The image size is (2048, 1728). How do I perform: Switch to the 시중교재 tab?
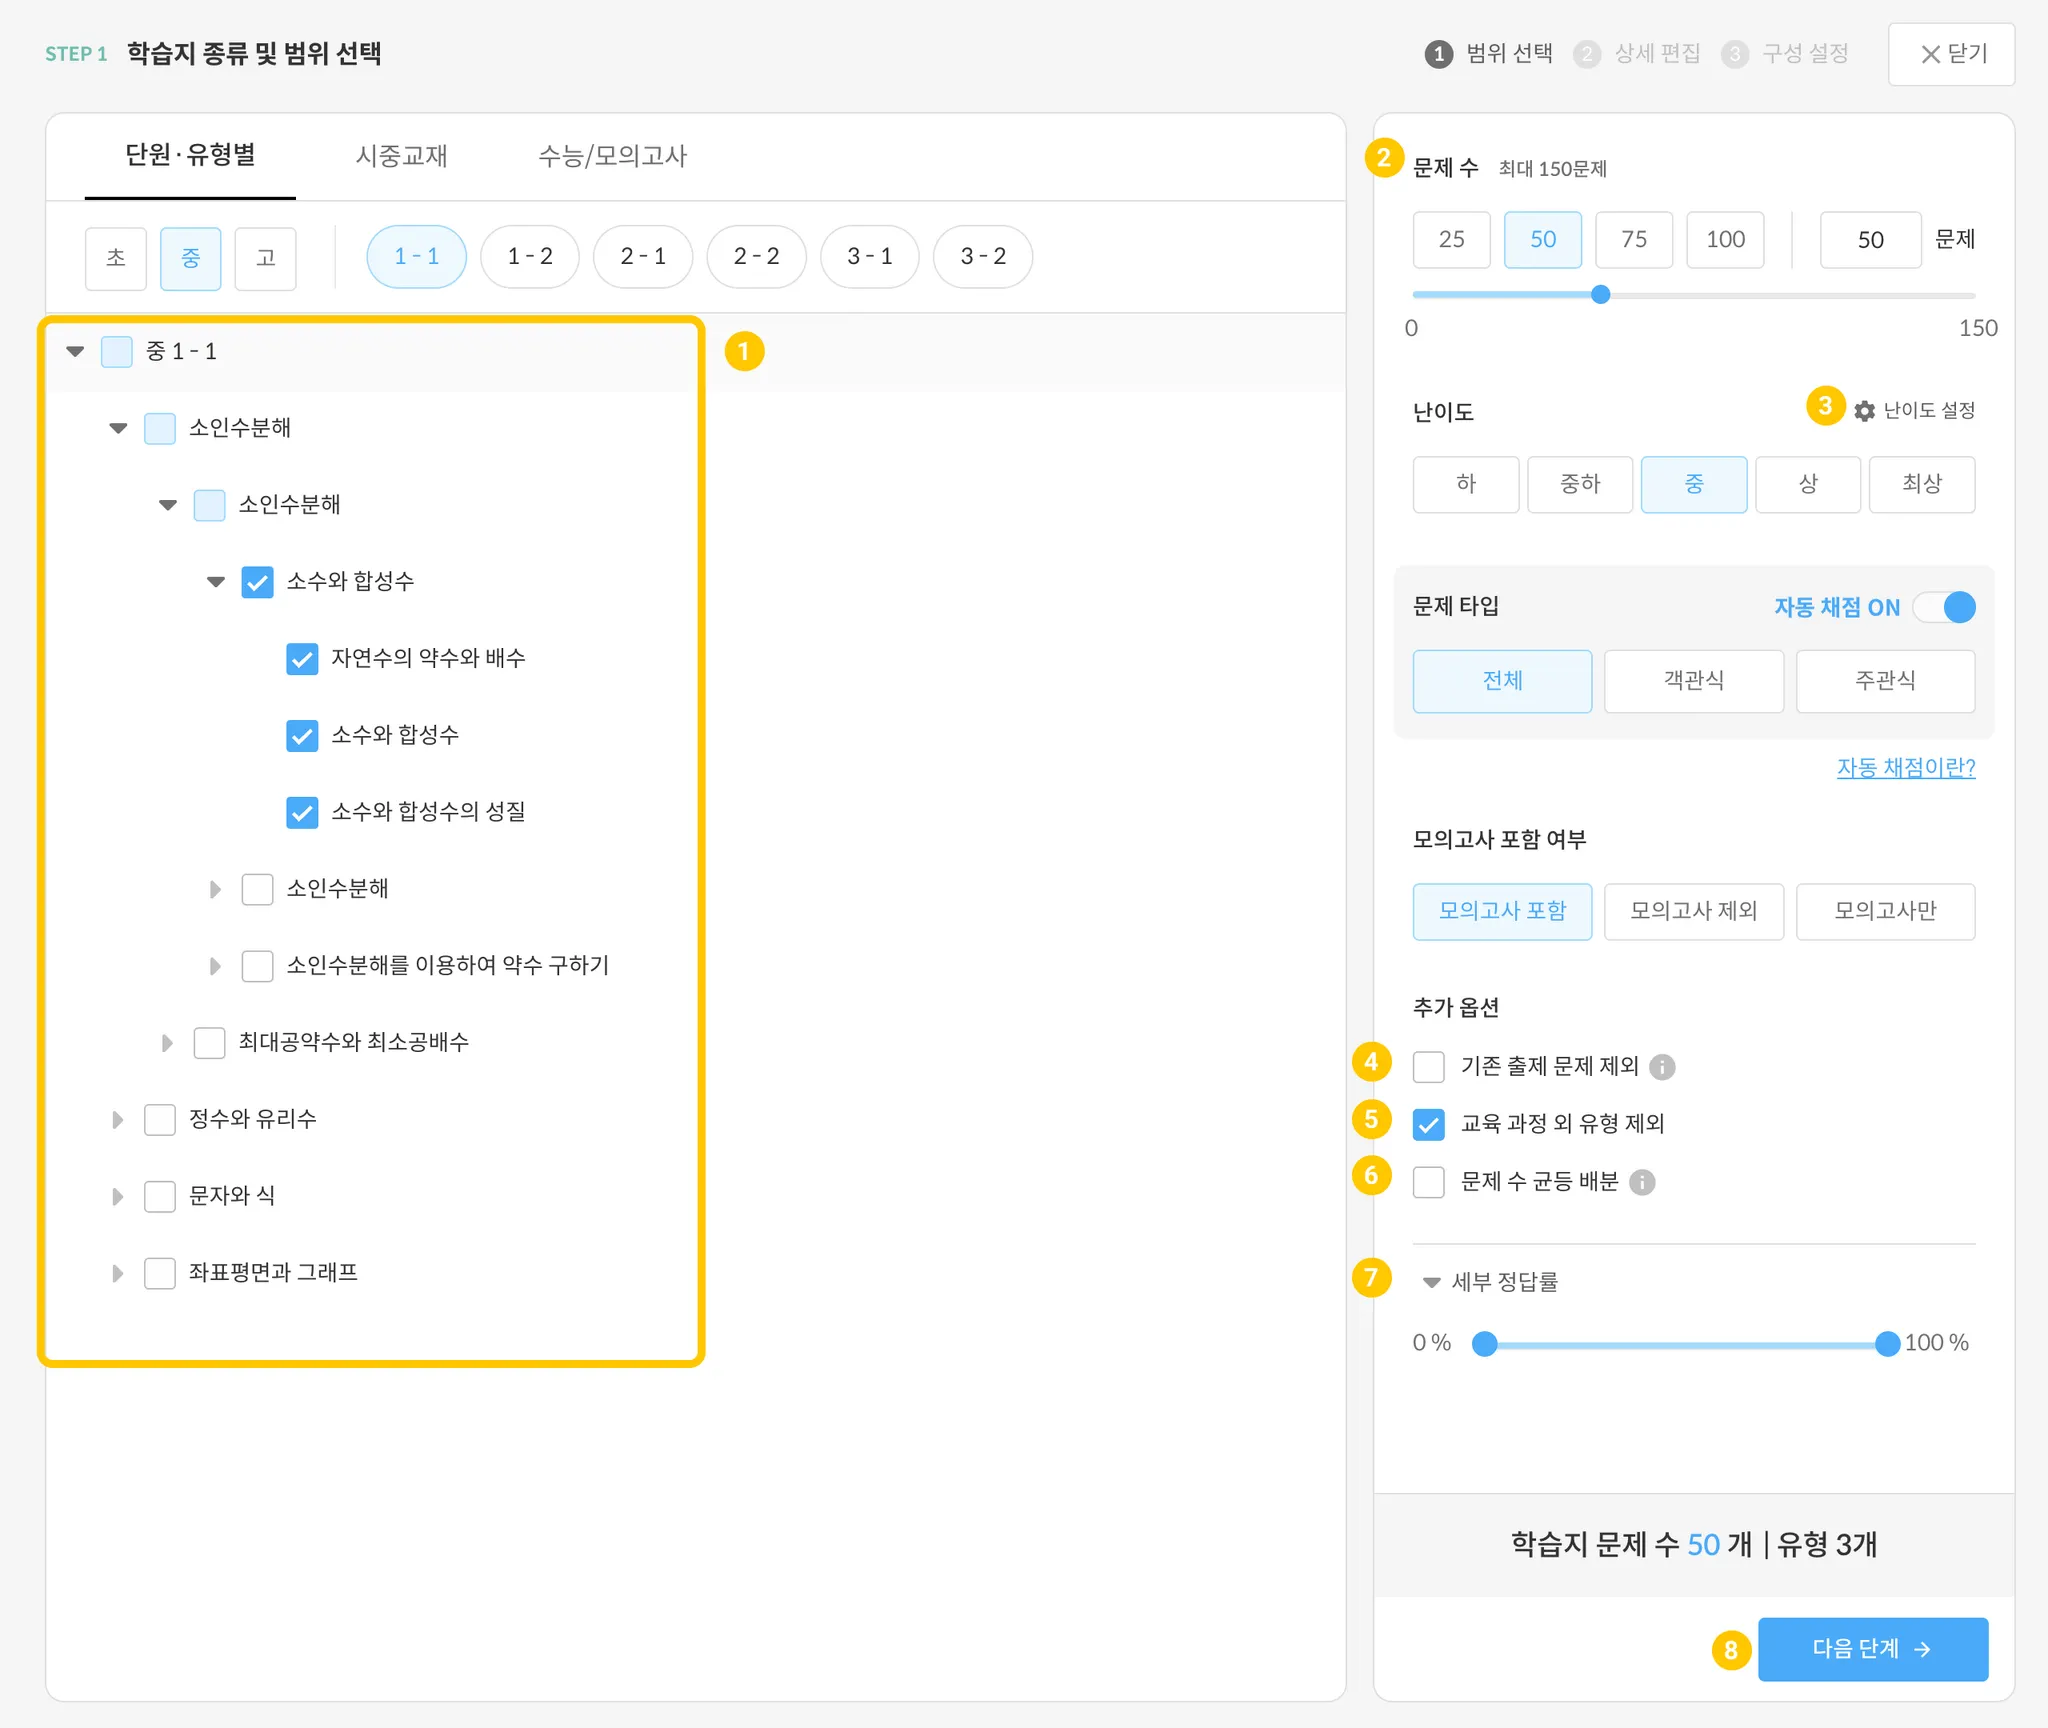click(x=401, y=156)
